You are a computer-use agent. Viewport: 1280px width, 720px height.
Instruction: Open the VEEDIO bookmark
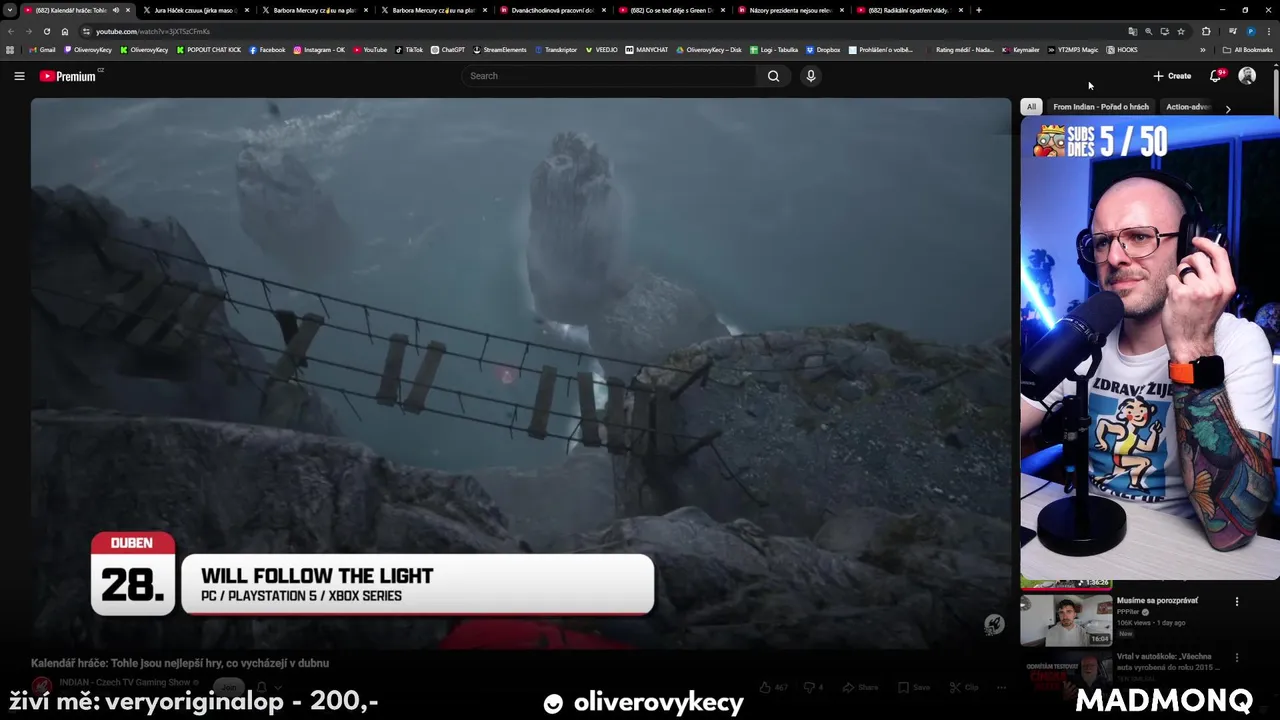tap(602, 49)
